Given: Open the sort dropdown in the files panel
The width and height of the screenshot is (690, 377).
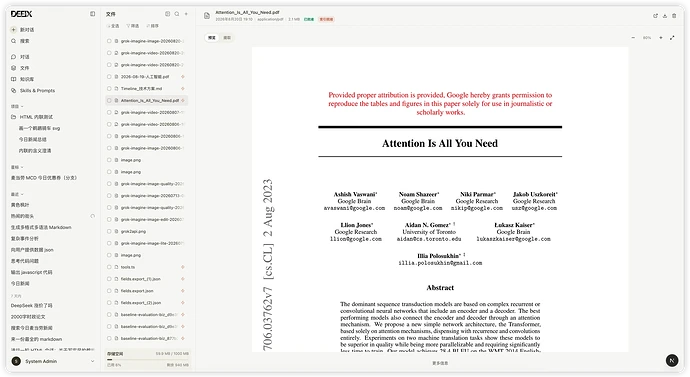Looking at the screenshot, I should point(153,26).
